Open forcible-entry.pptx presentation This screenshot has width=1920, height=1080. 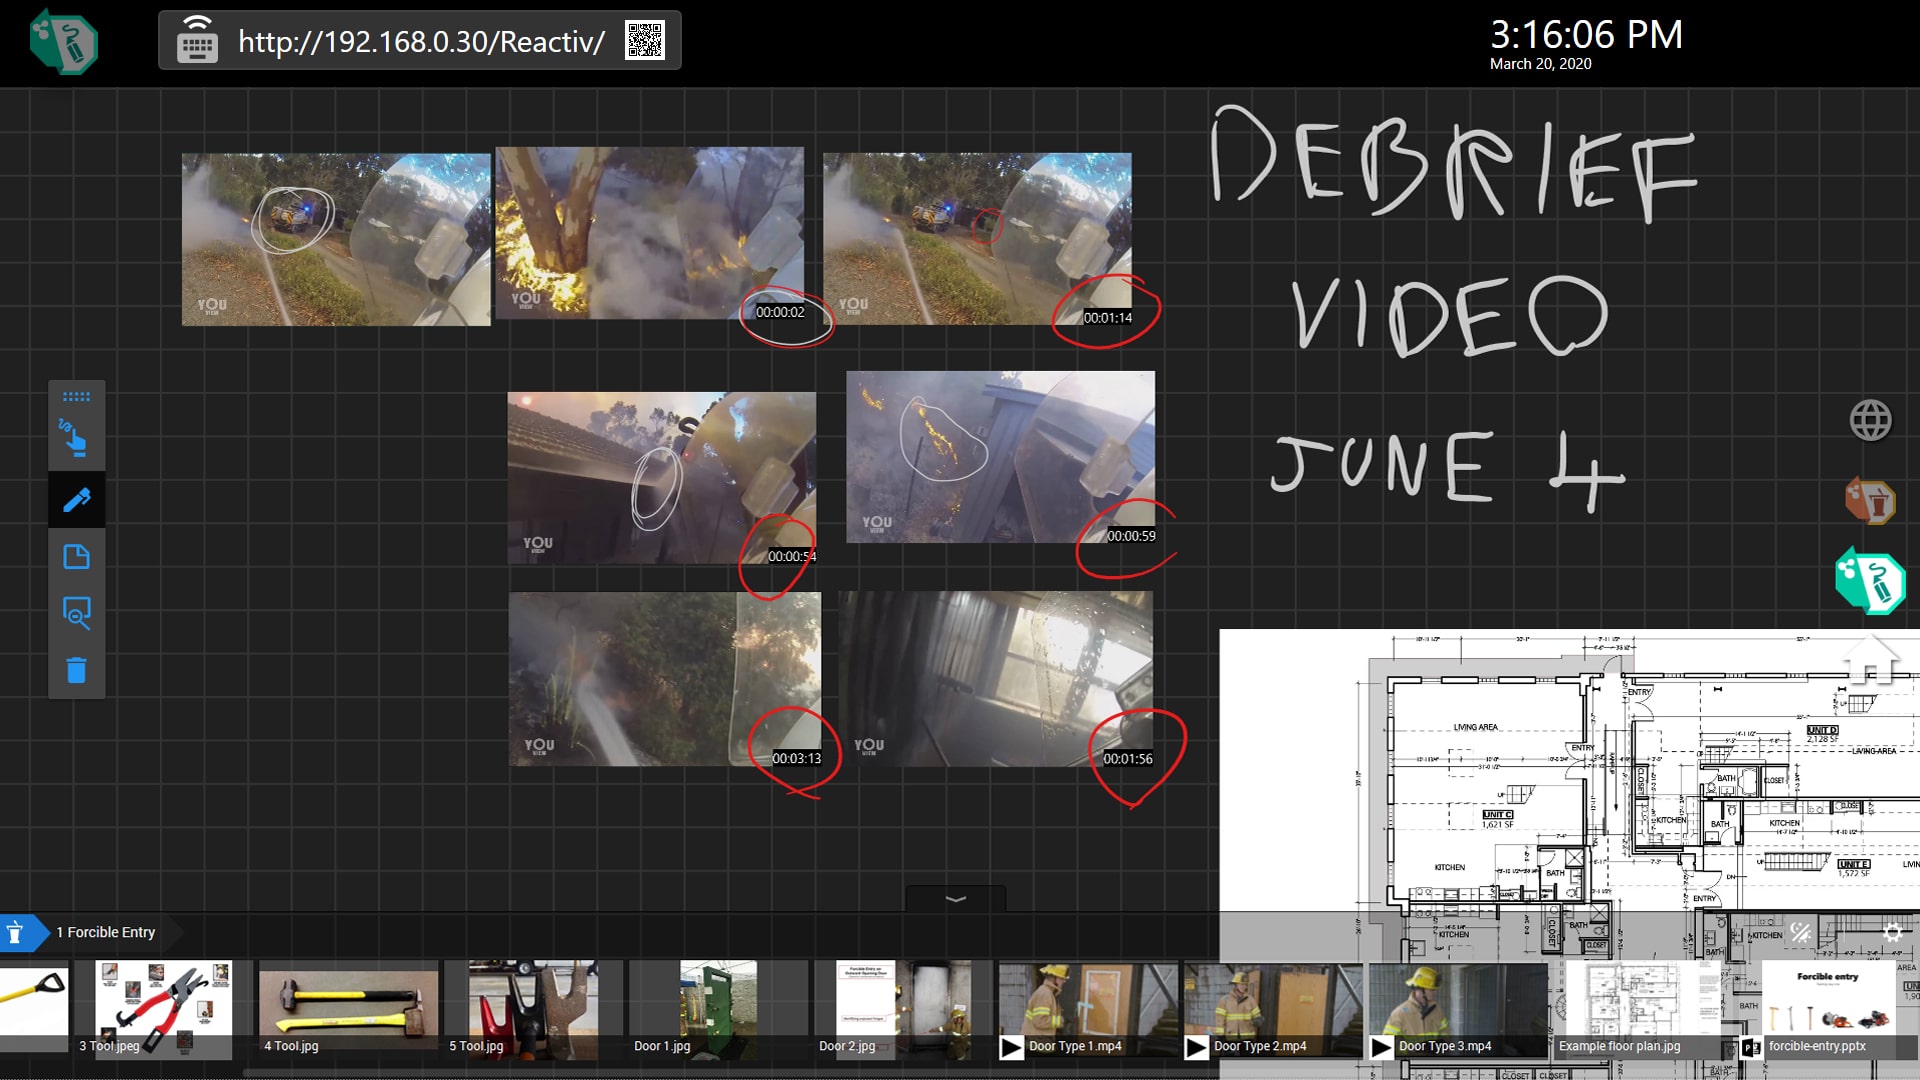click(x=1828, y=1009)
